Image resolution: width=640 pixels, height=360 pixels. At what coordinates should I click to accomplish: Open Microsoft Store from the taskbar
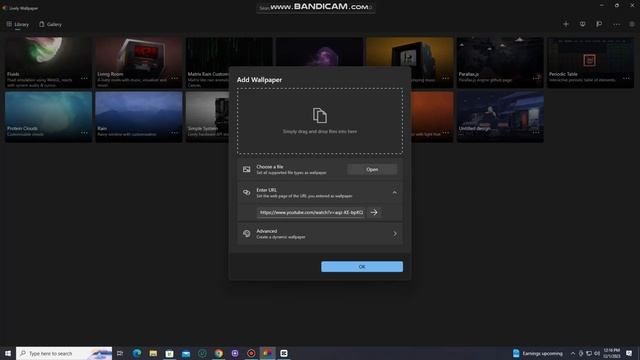point(169,353)
